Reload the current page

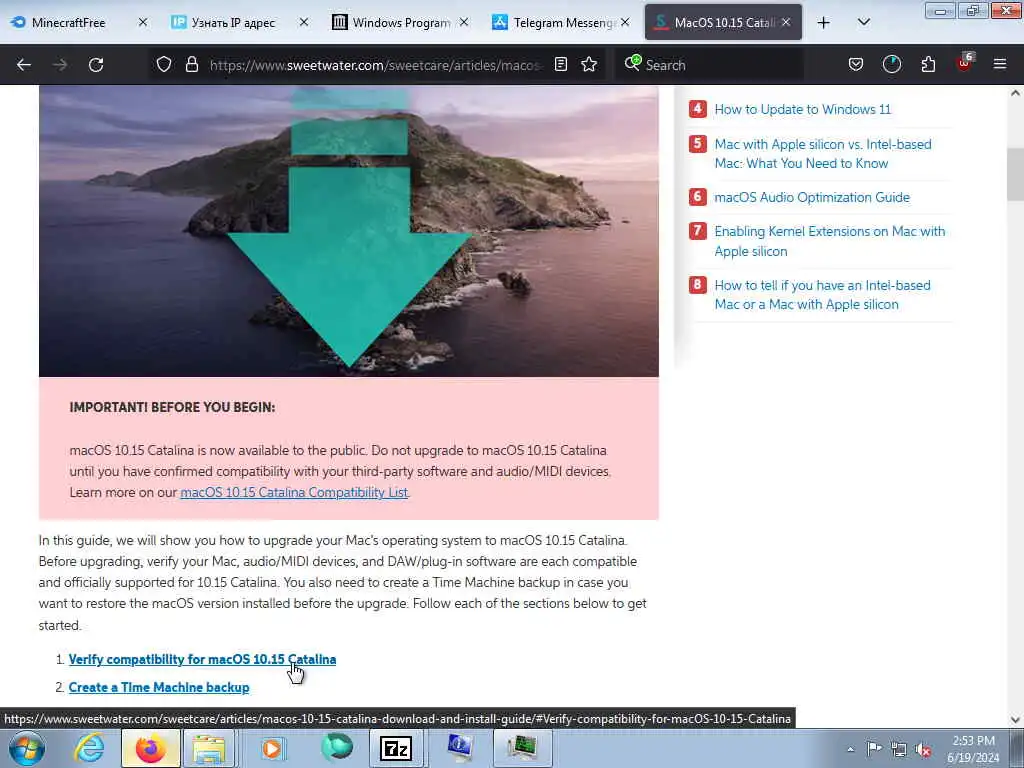click(96, 65)
